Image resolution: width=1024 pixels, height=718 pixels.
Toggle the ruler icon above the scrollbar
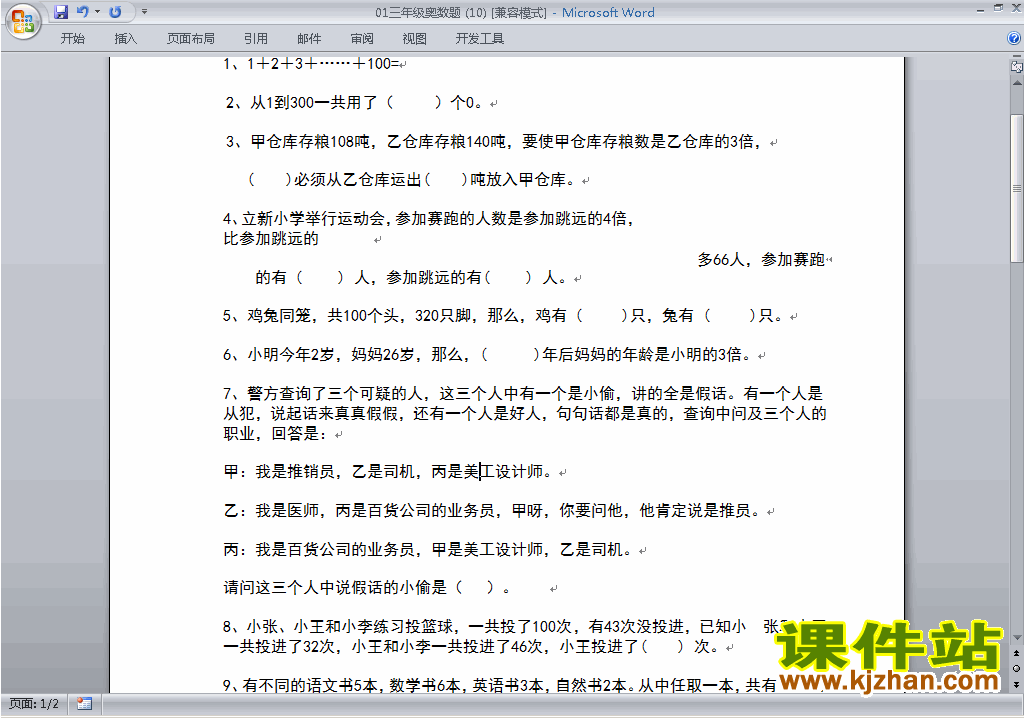point(1016,66)
